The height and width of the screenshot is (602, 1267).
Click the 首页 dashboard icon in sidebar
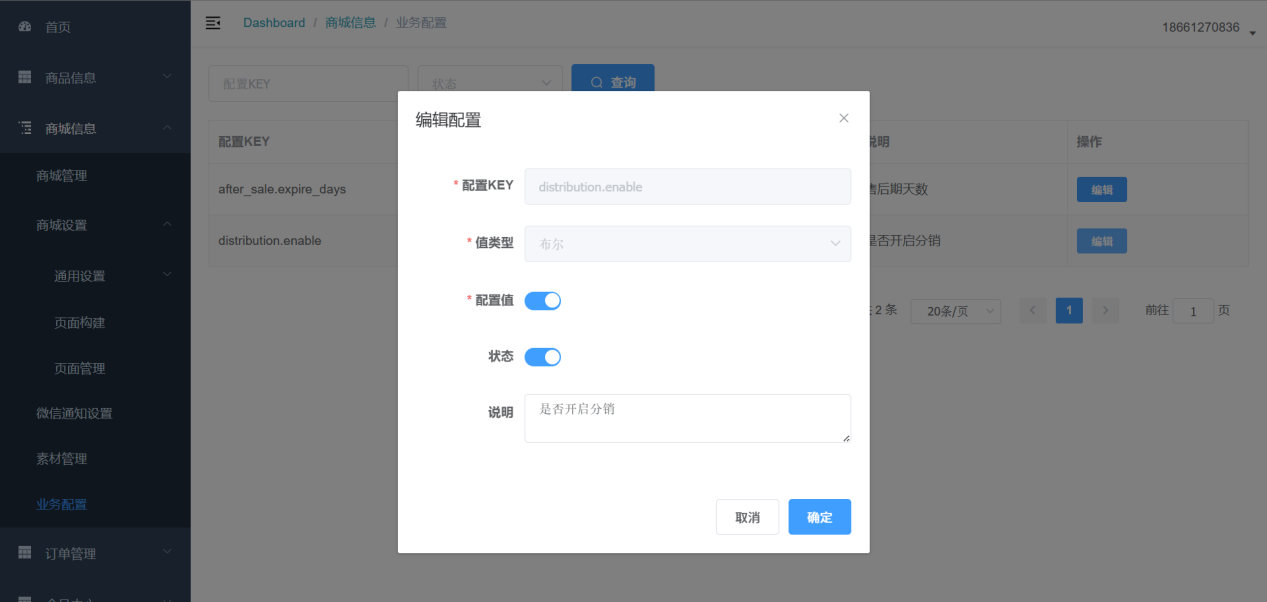coord(25,27)
